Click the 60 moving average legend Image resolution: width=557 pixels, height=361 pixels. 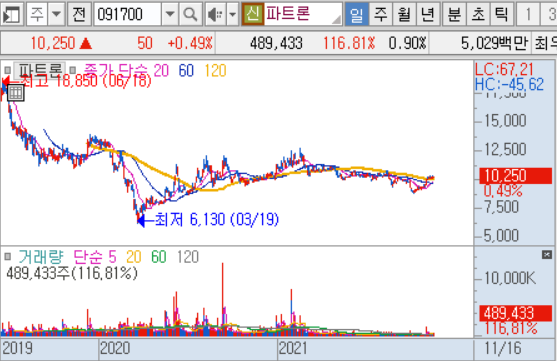(x=186, y=71)
